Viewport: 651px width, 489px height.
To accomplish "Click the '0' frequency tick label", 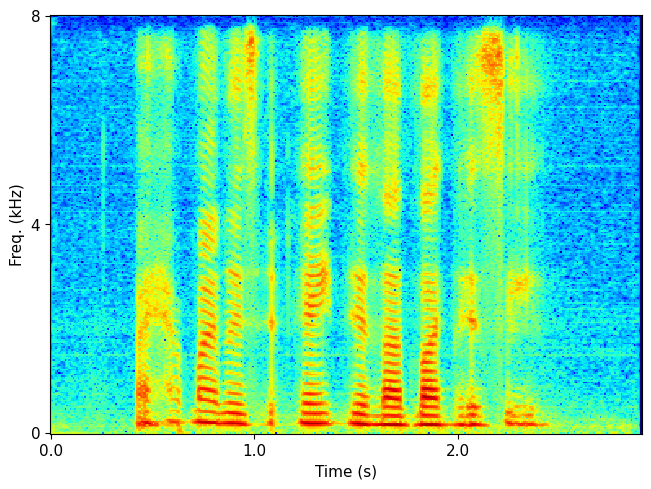I will tap(36, 433).
